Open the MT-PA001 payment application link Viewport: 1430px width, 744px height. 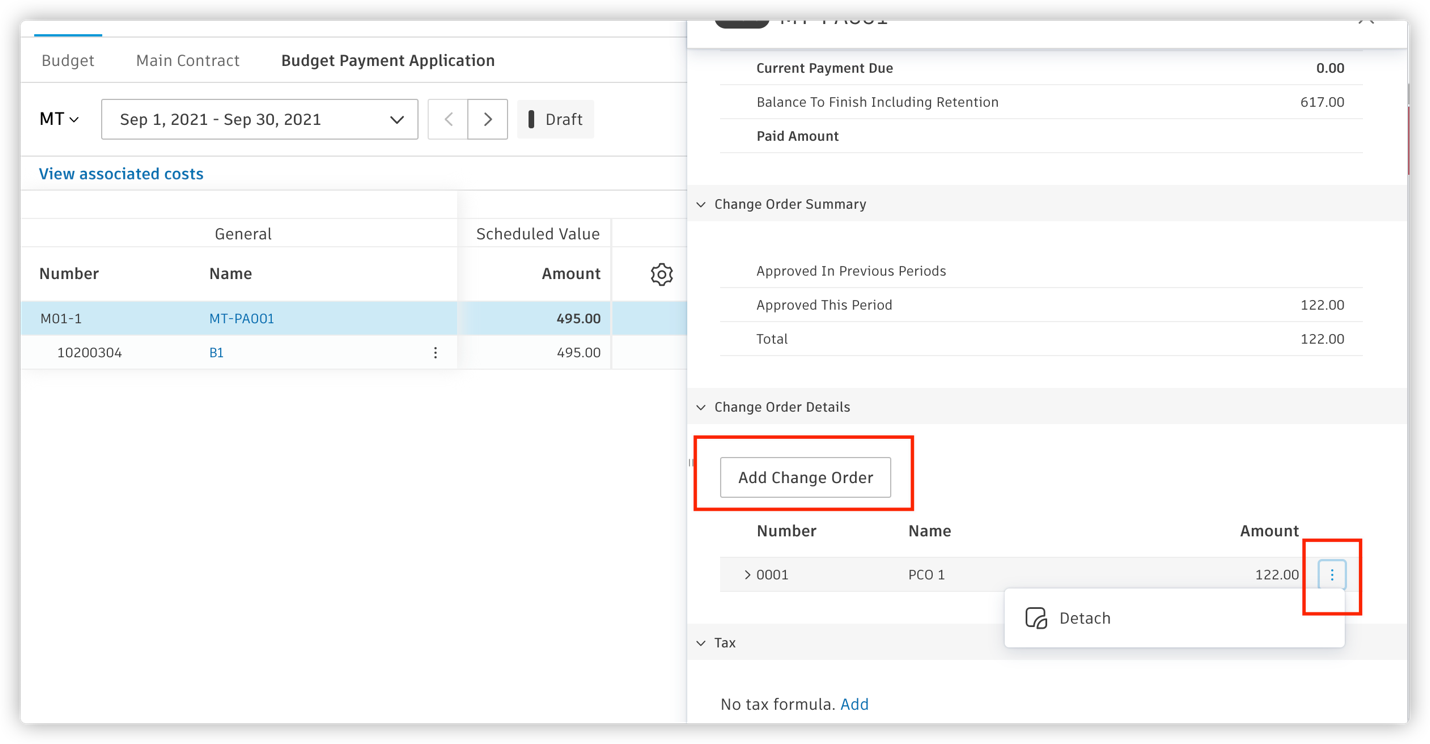coord(242,319)
